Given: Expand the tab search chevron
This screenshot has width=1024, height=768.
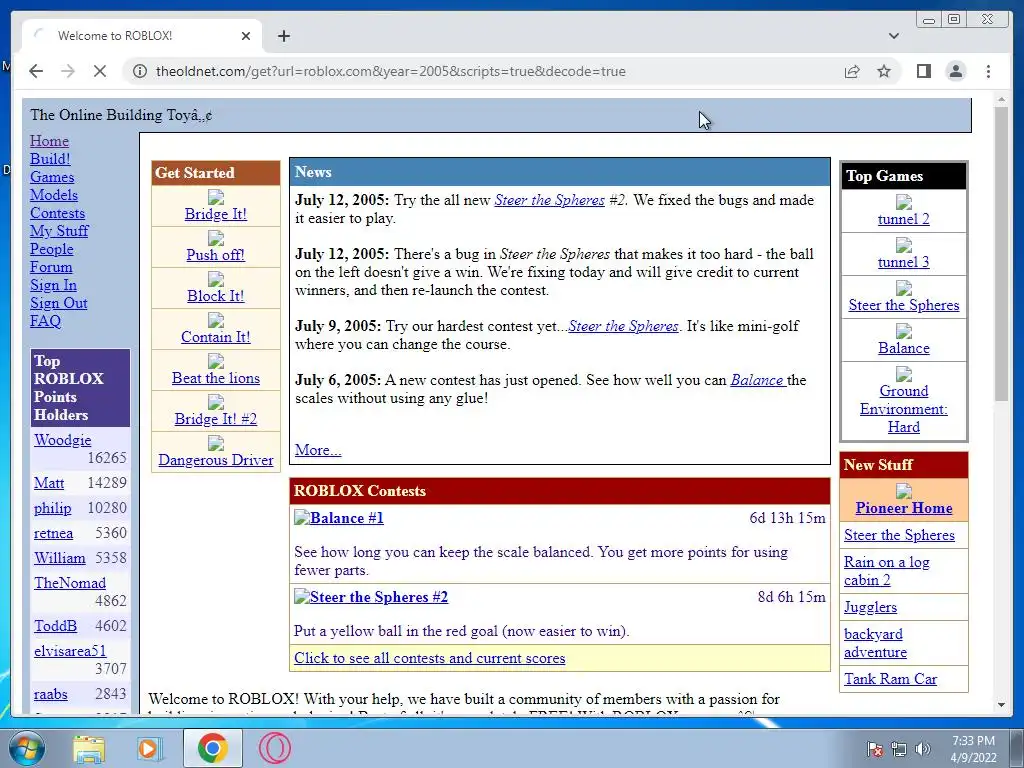Looking at the screenshot, I should 894,36.
